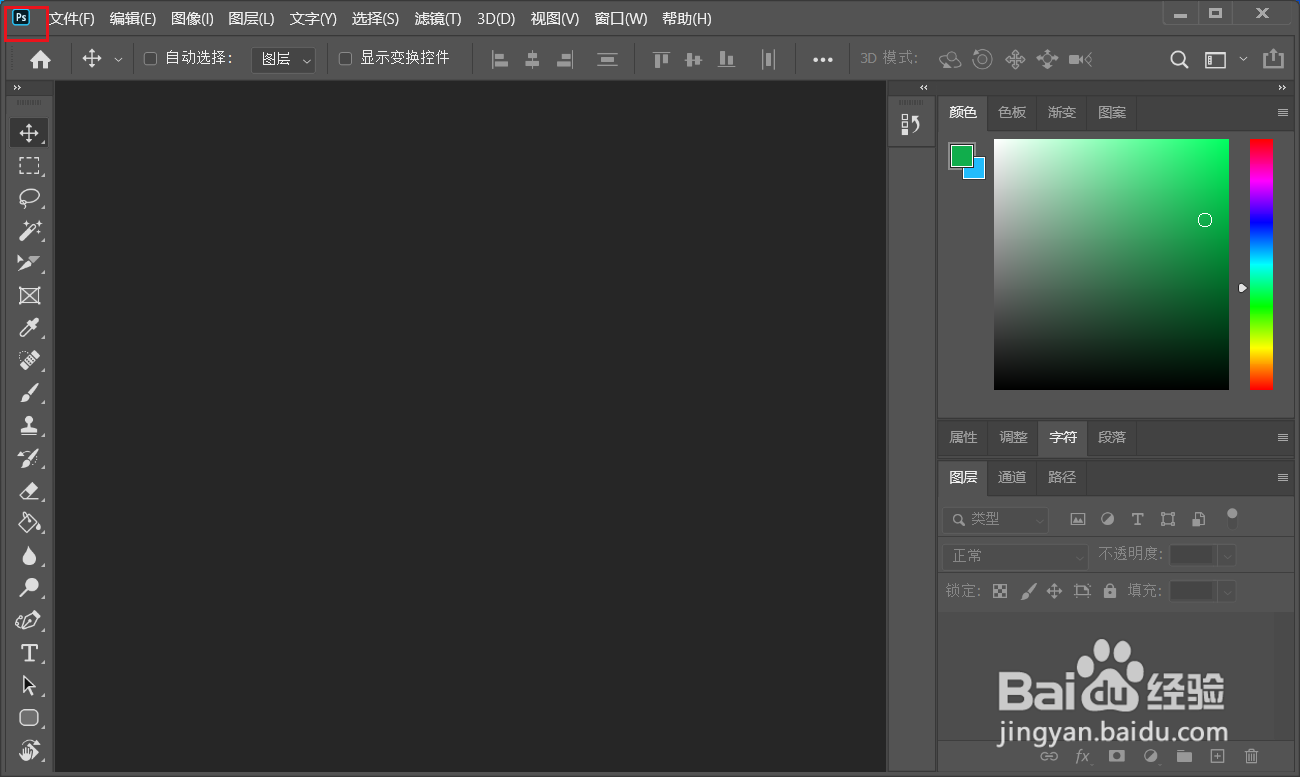
Task: Select the Path Selection tool
Action: click(x=29, y=686)
